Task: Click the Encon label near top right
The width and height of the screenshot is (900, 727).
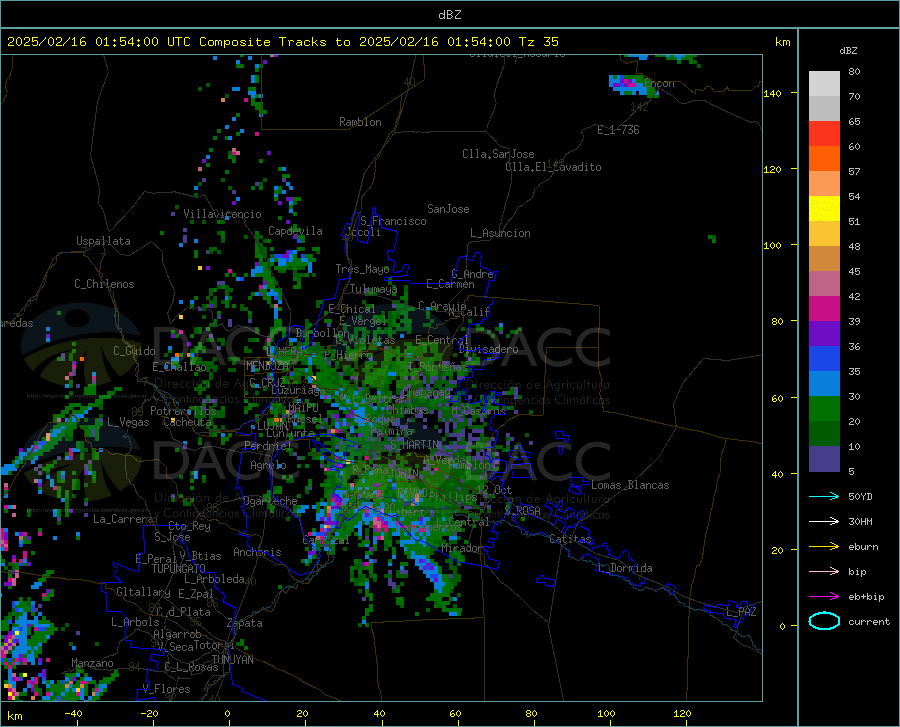Action: click(x=659, y=83)
